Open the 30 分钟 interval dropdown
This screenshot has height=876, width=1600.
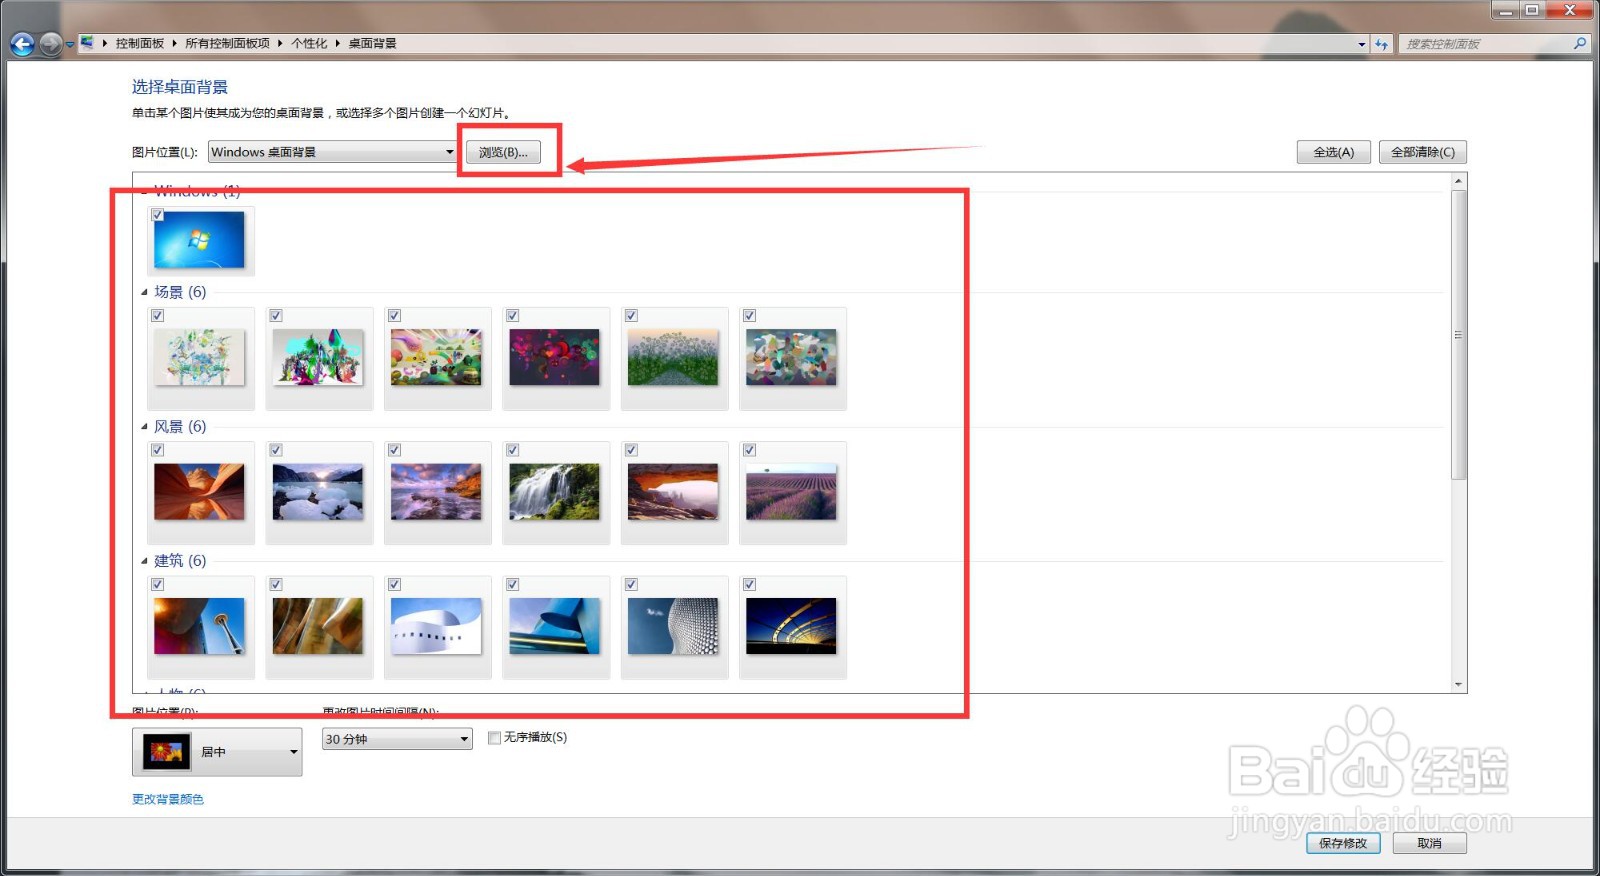click(x=397, y=739)
